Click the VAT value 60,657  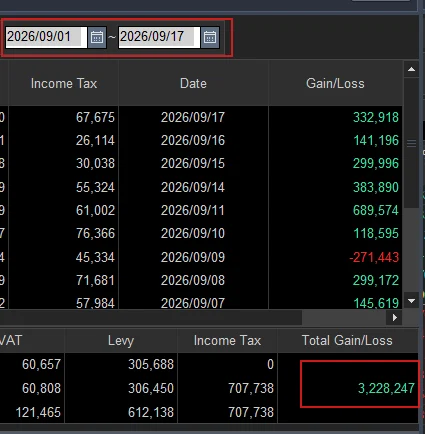point(42,364)
